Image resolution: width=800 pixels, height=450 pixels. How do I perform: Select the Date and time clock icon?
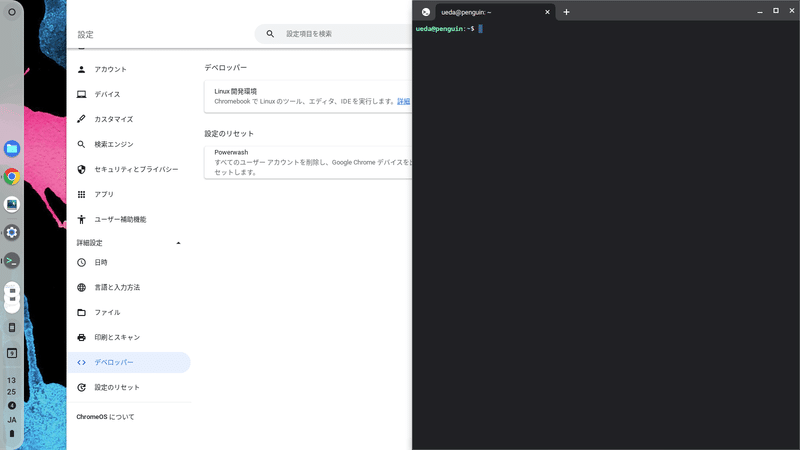81,262
